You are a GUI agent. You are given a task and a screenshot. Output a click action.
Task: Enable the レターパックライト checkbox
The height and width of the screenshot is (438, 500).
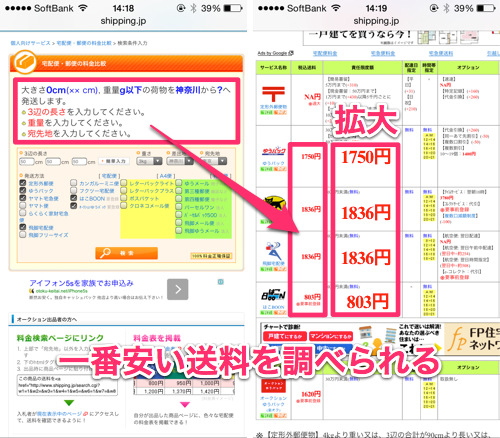(x=124, y=183)
